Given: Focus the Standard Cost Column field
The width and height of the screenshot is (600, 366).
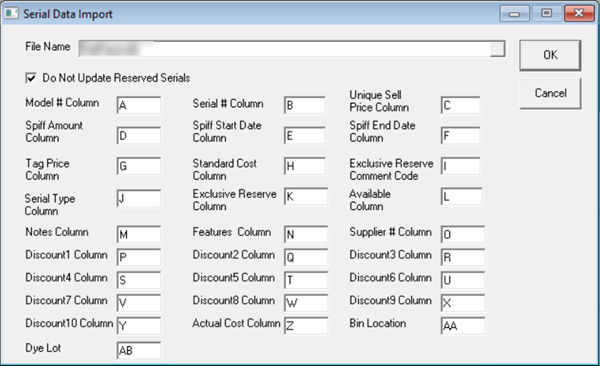Looking at the screenshot, I should 305,166.
